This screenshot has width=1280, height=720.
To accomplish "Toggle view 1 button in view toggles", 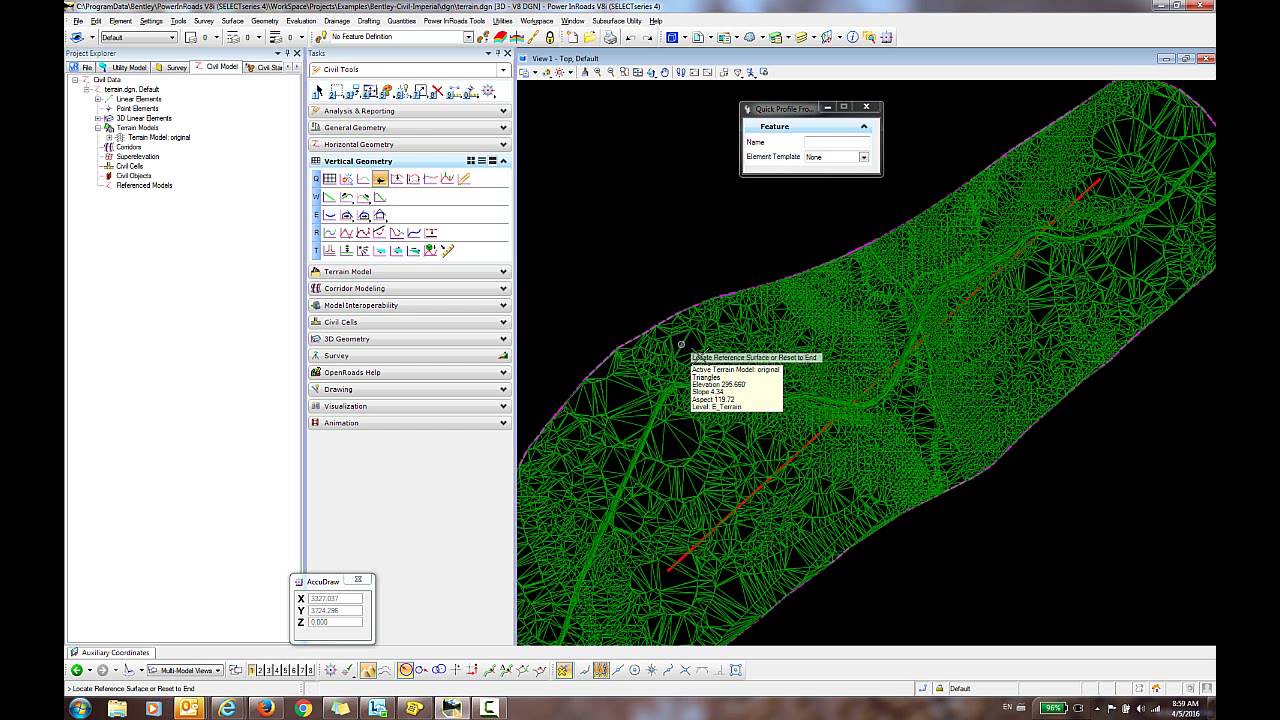I will (252, 670).
